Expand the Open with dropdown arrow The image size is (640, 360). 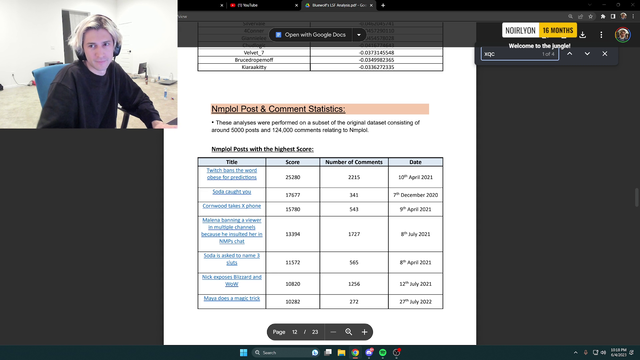[x=359, y=35]
